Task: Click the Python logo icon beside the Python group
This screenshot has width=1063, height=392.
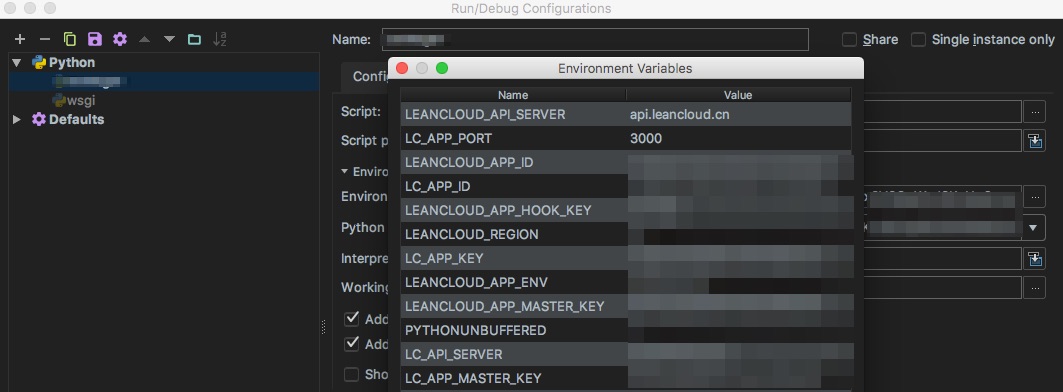Action: click(x=39, y=62)
